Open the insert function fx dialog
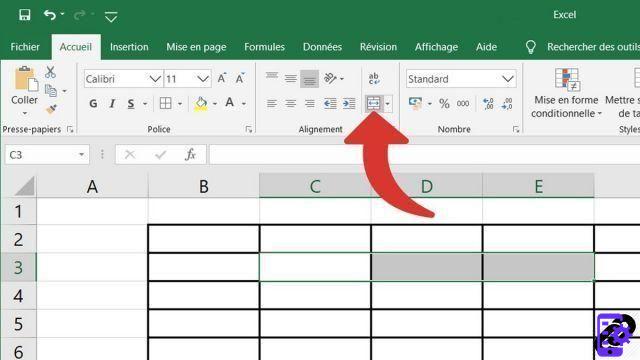640x360 pixels. pyautogui.click(x=190, y=155)
